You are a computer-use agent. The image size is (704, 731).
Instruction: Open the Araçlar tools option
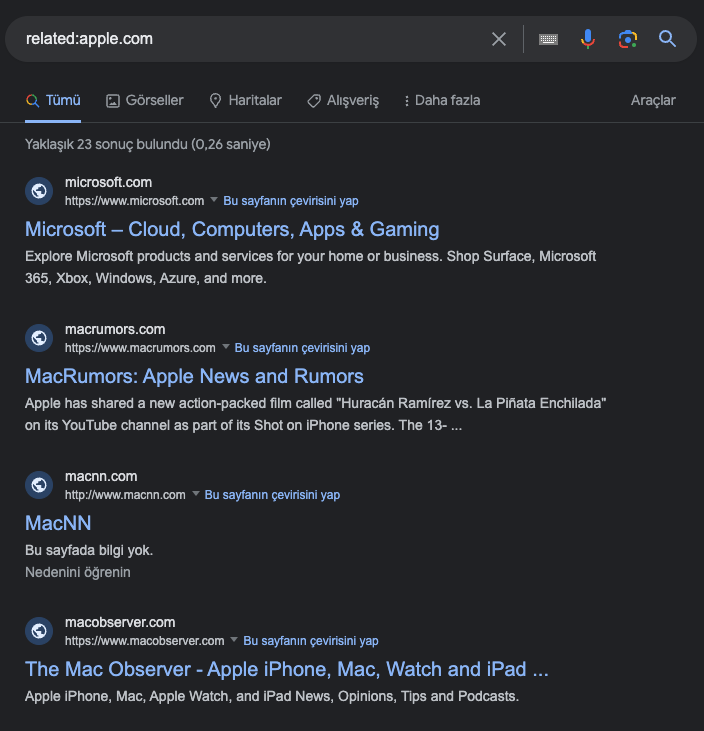click(x=653, y=100)
